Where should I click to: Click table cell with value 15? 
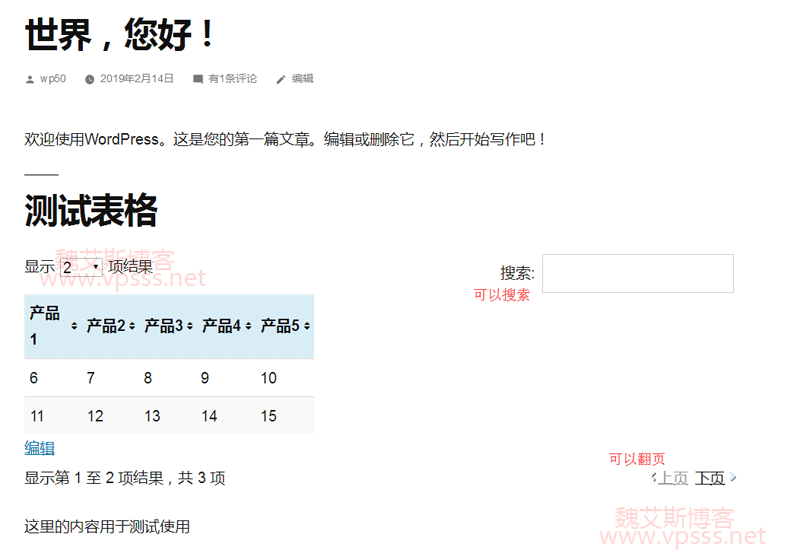pos(269,416)
